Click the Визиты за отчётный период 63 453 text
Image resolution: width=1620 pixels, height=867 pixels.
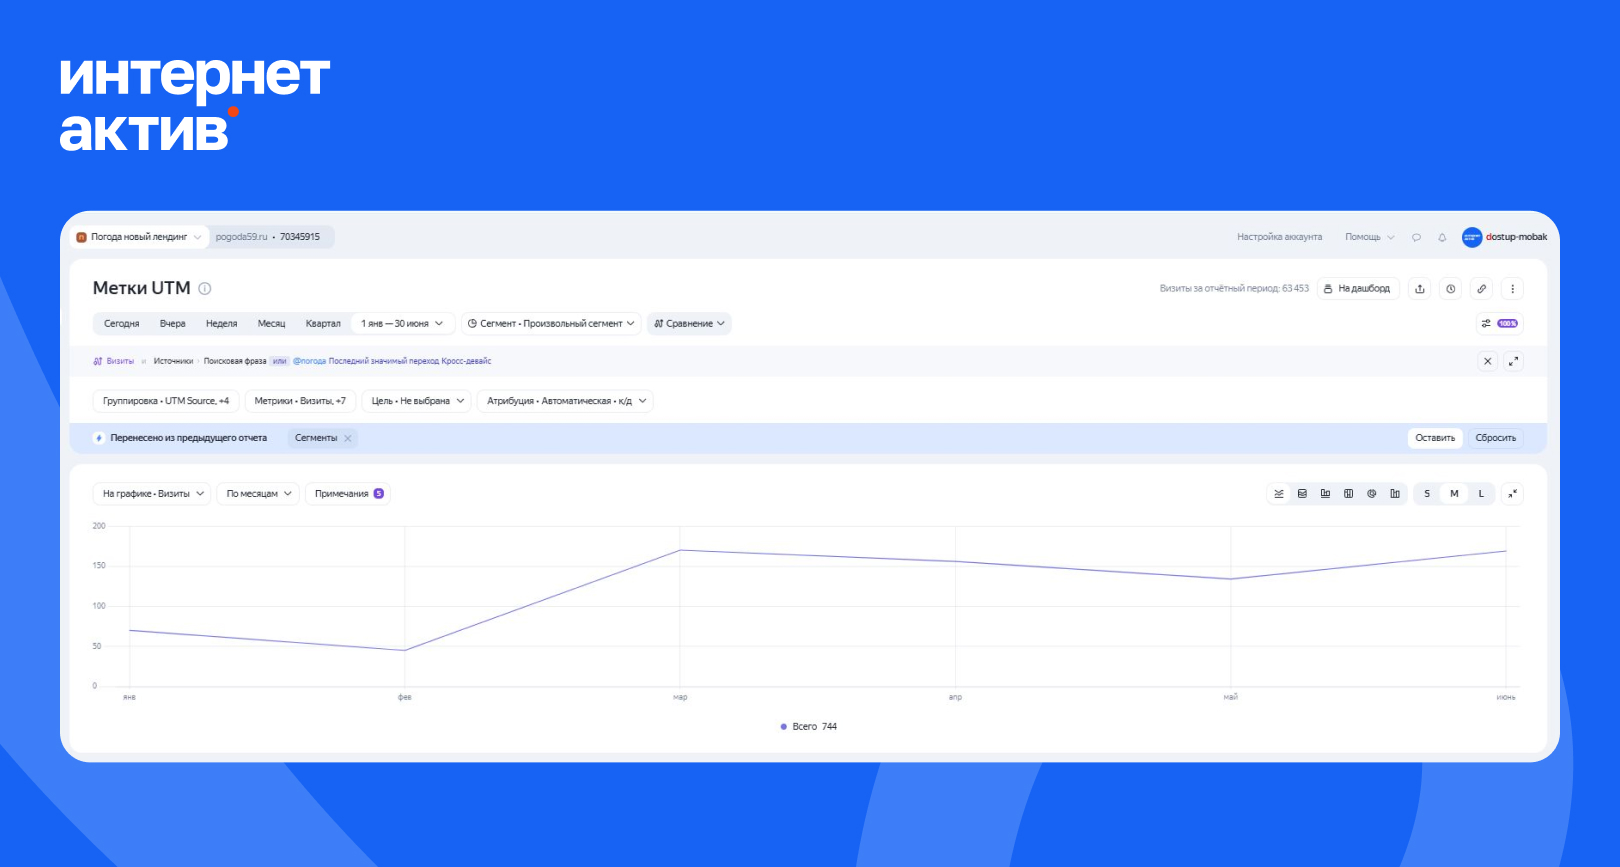point(1234,289)
